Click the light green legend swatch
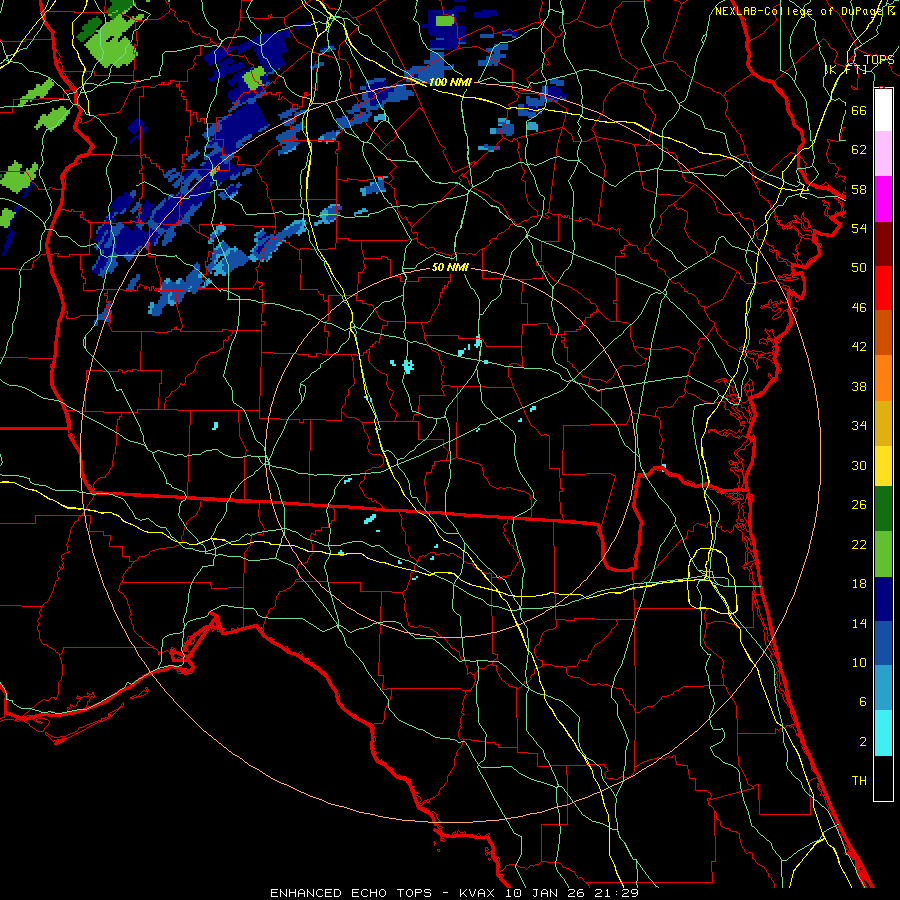The width and height of the screenshot is (900, 900). click(883, 554)
